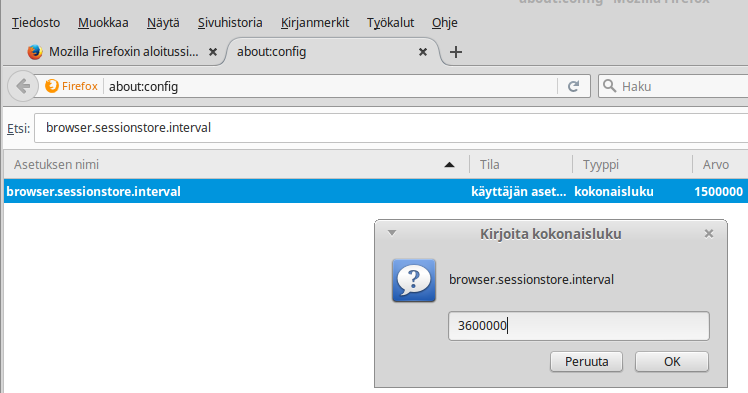The height and width of the screenshot is (393, 748).
Task: Click the about:config address bar text
Action: [x=144, y=87]
